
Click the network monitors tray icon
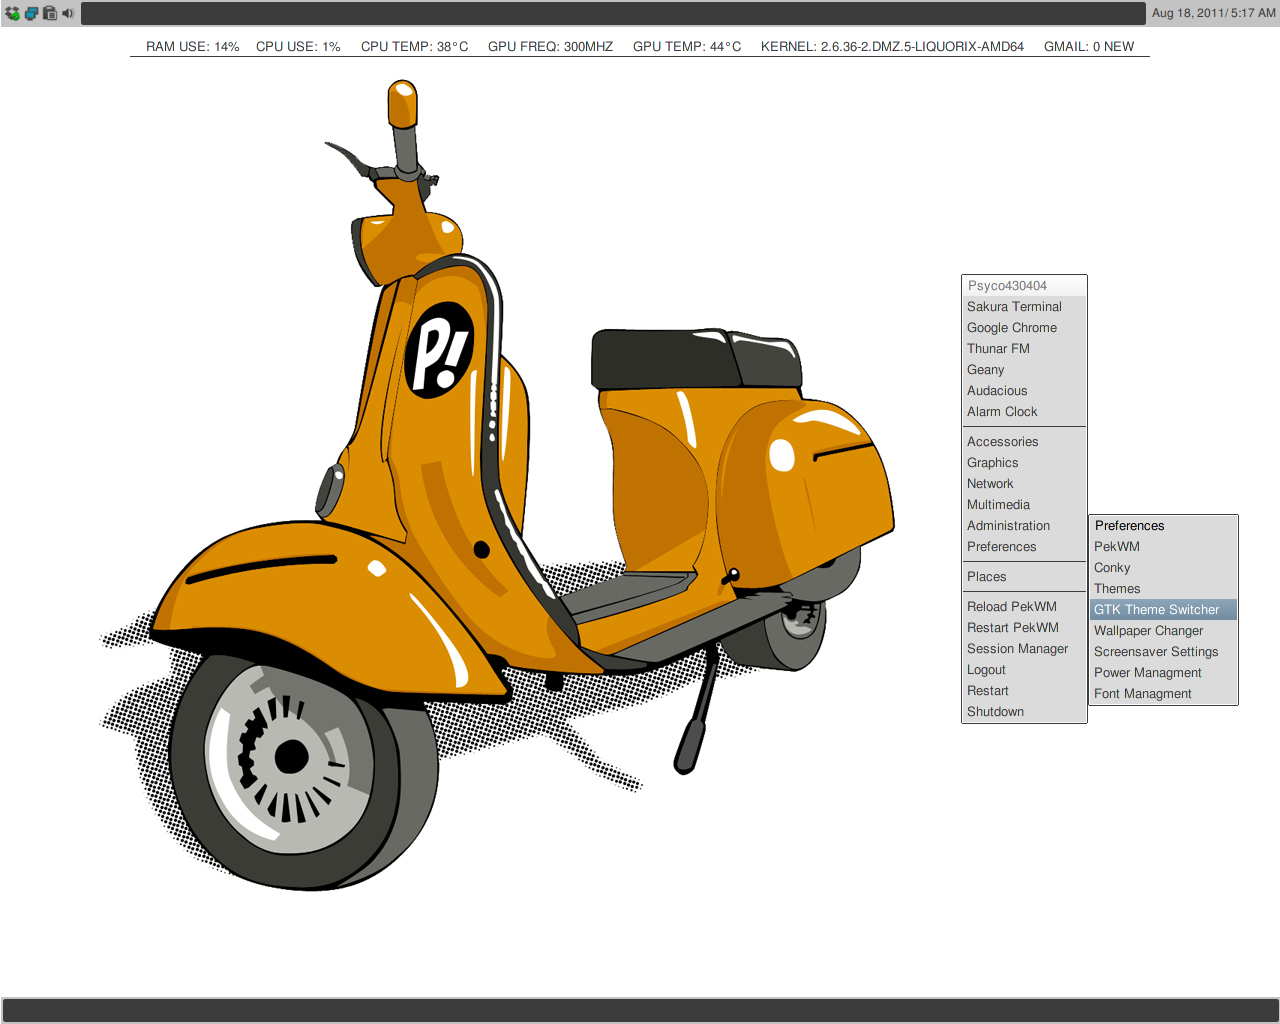(31, 13)
